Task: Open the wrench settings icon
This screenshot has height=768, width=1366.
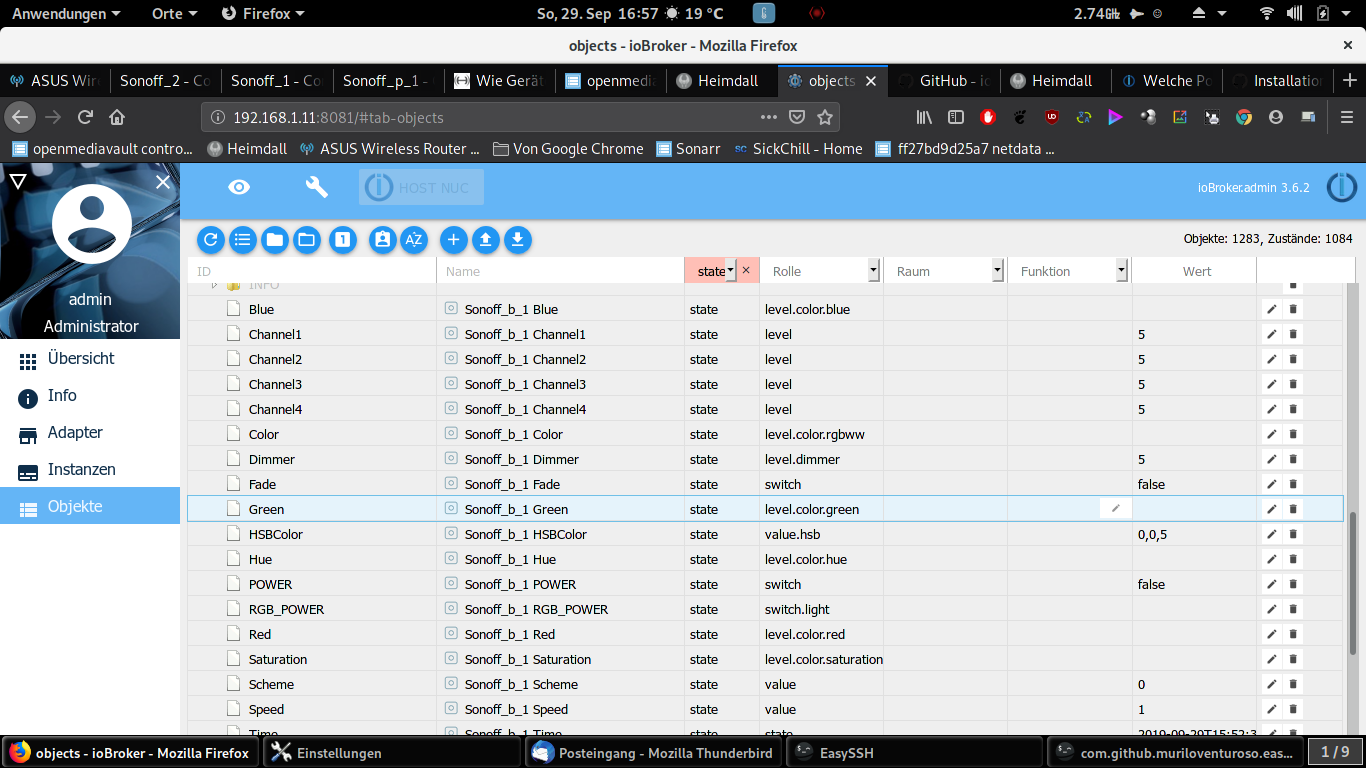Action: [x=316, y=187]
